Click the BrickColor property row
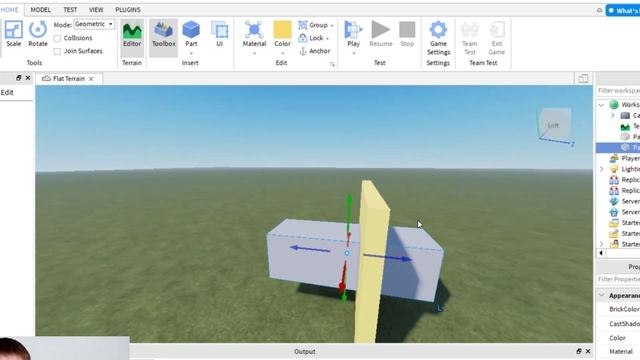 click(618, 309)
